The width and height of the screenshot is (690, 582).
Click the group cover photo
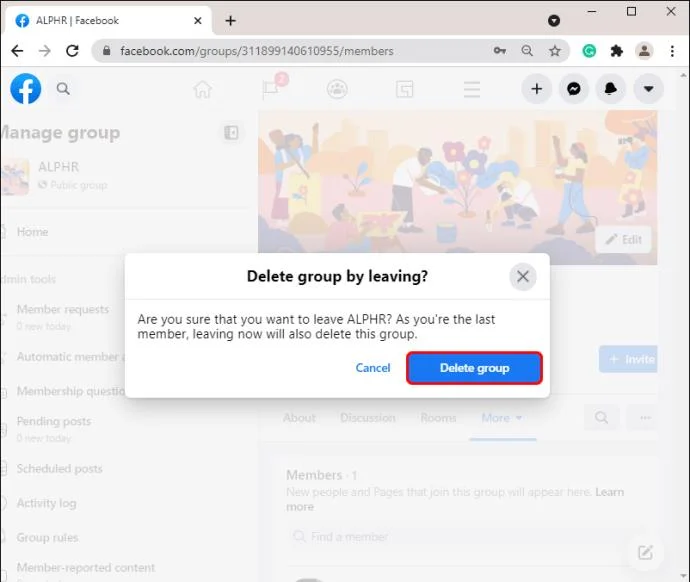[458, 180]
